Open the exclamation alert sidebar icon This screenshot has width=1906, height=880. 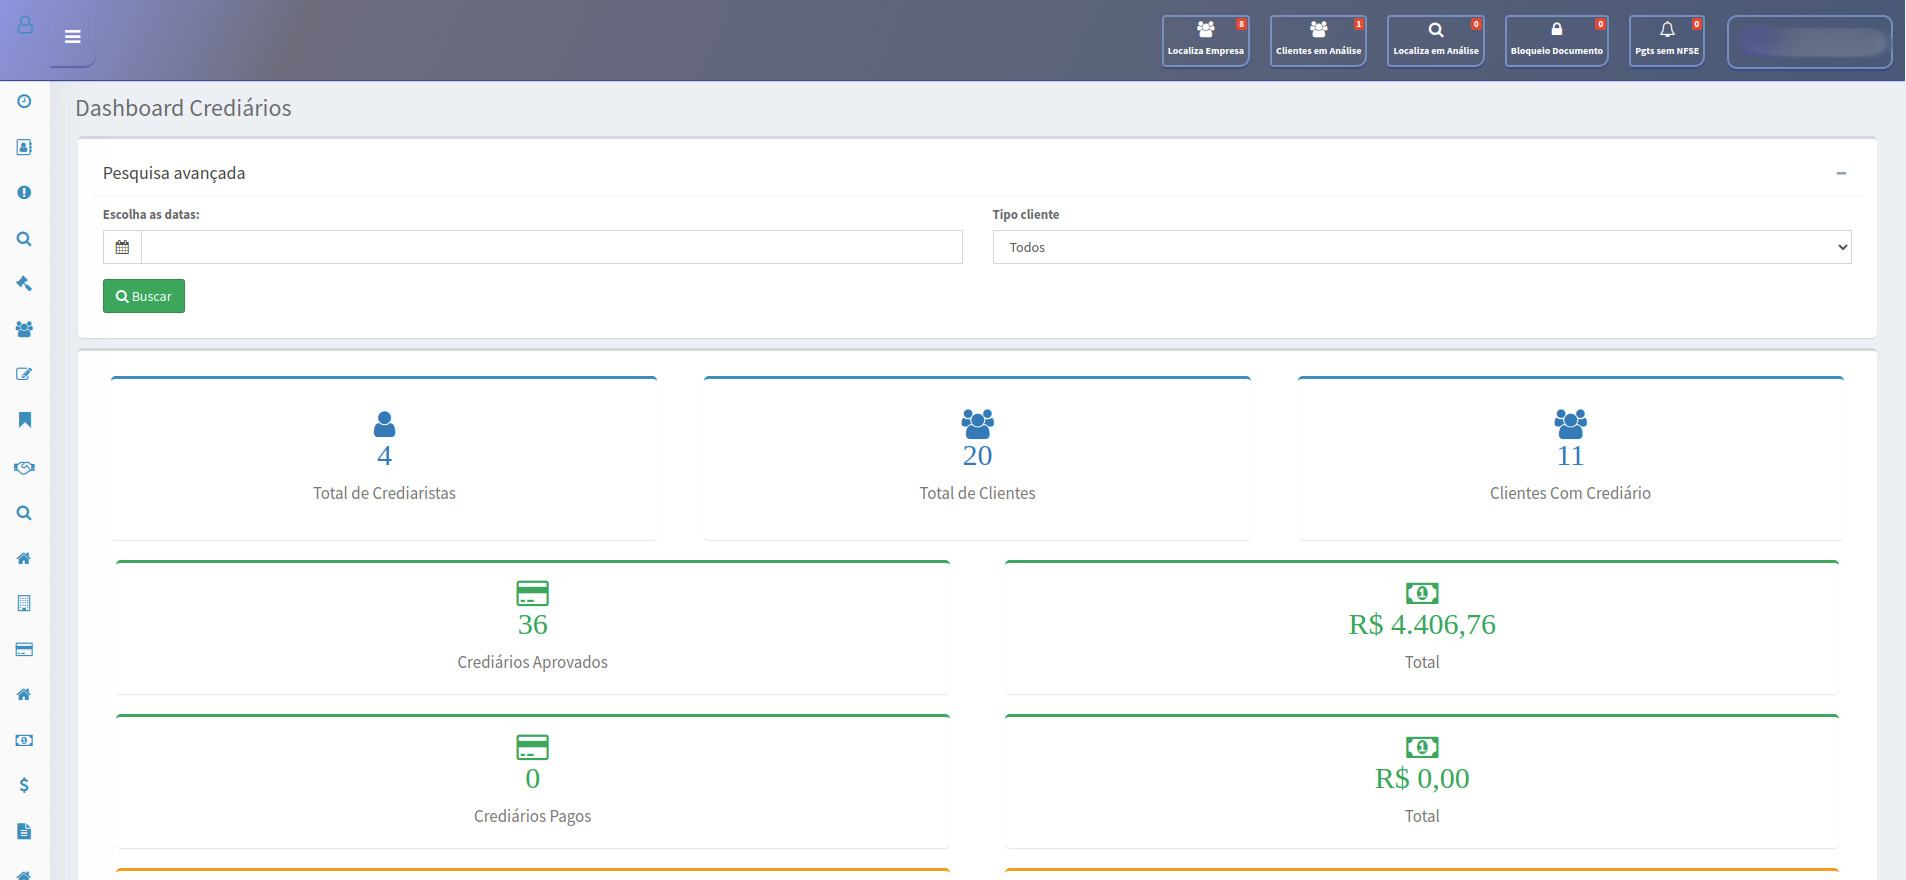pyautogui.click(x=24, y=192)
